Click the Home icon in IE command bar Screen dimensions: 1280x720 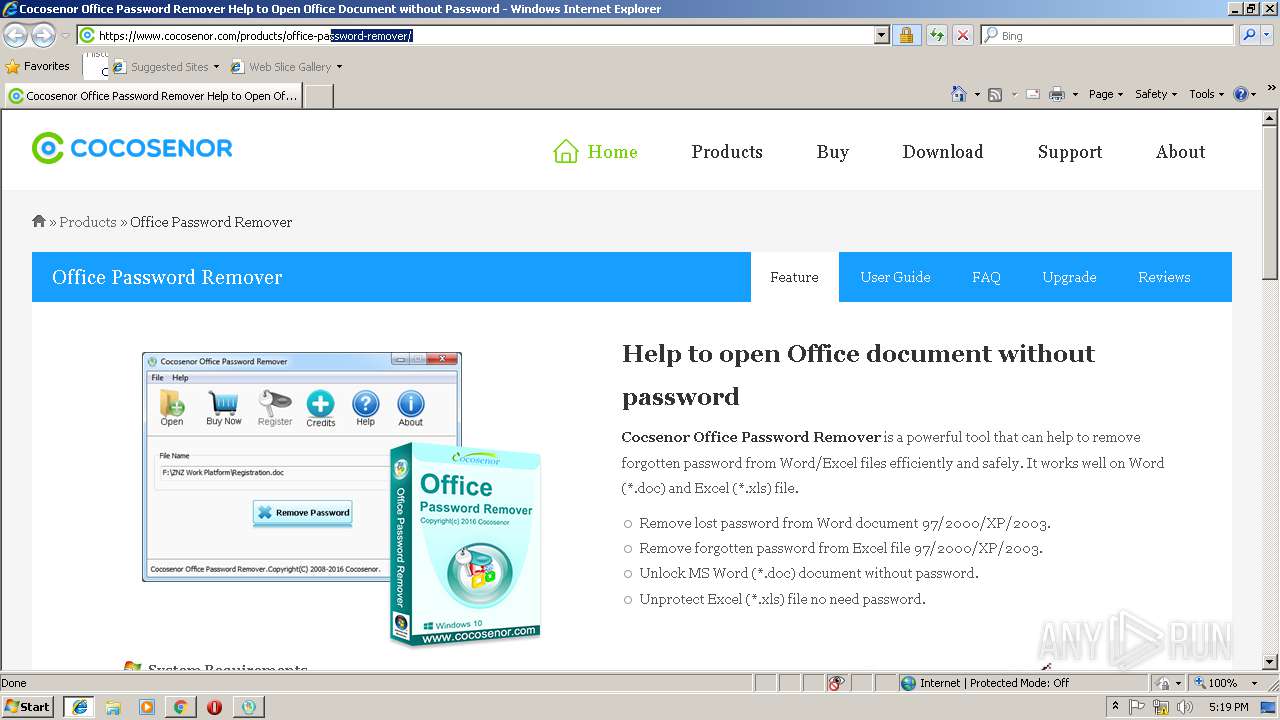pyautogui.click(x=959, y=94)
